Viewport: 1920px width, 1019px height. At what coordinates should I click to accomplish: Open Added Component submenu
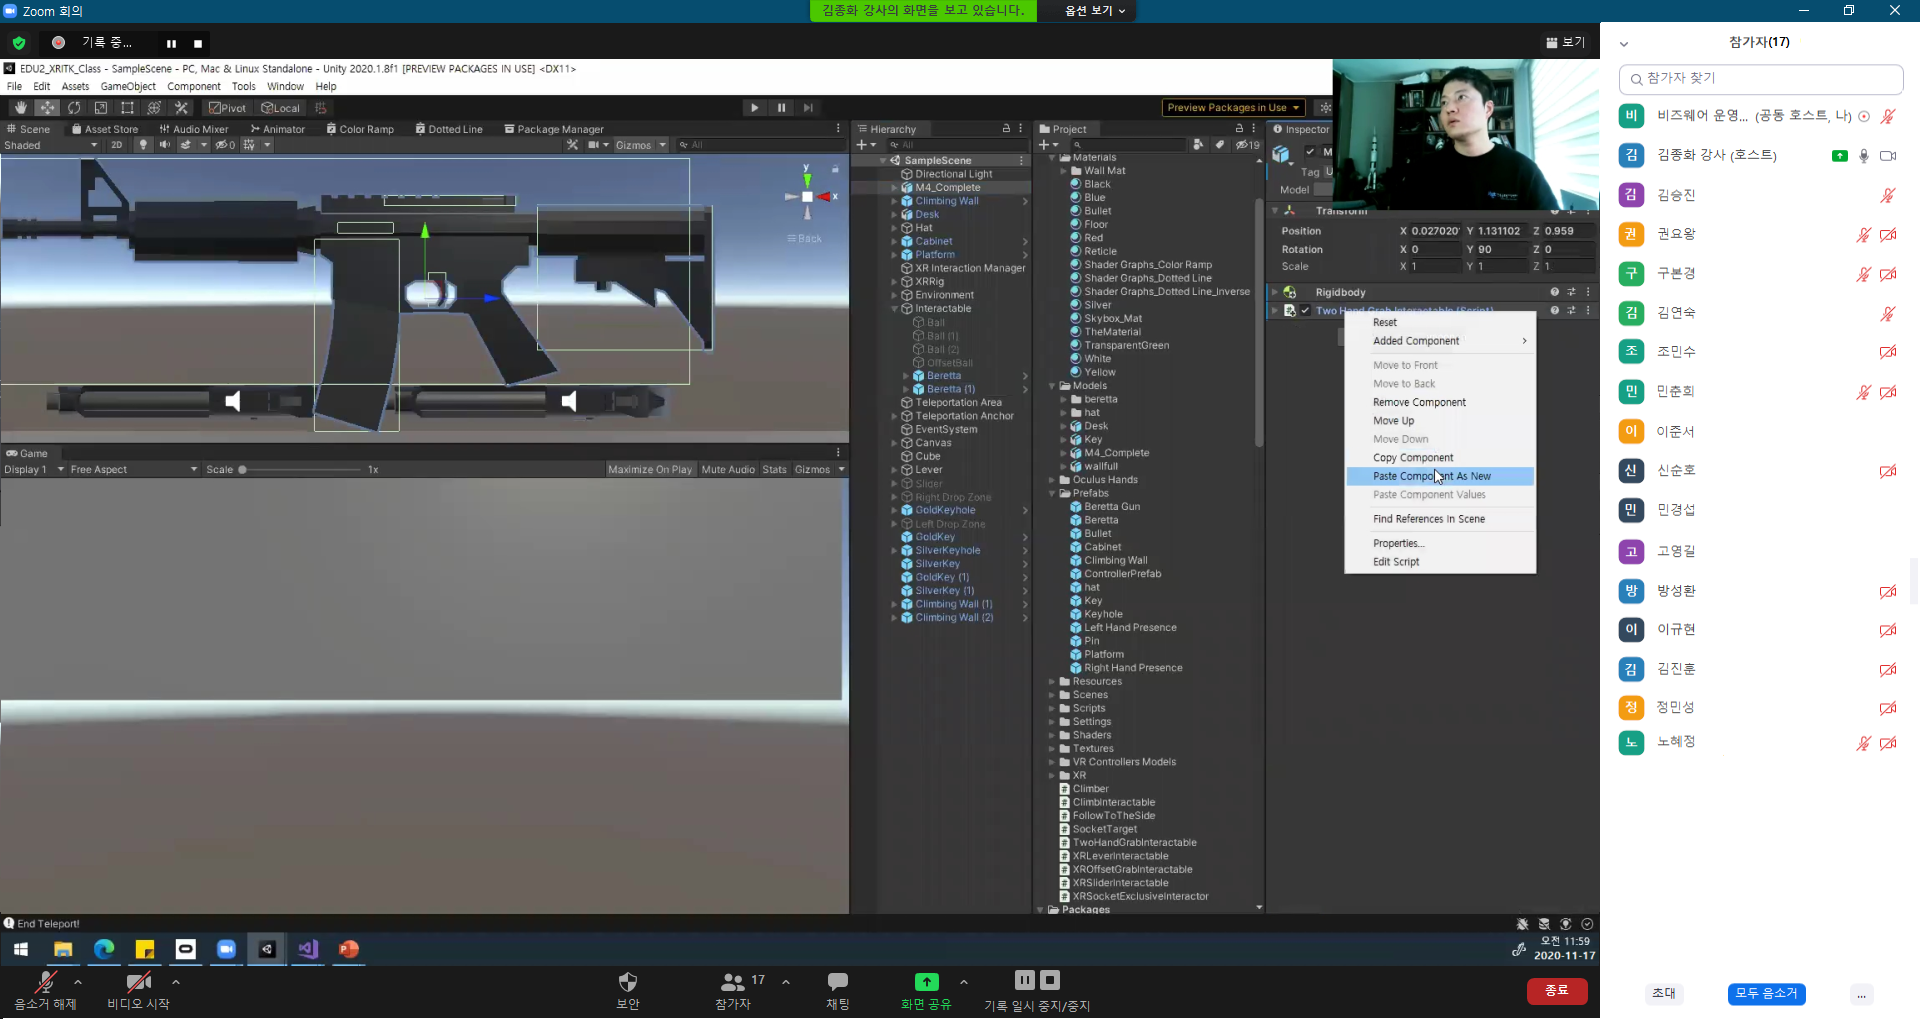[x=1440, y=341]
